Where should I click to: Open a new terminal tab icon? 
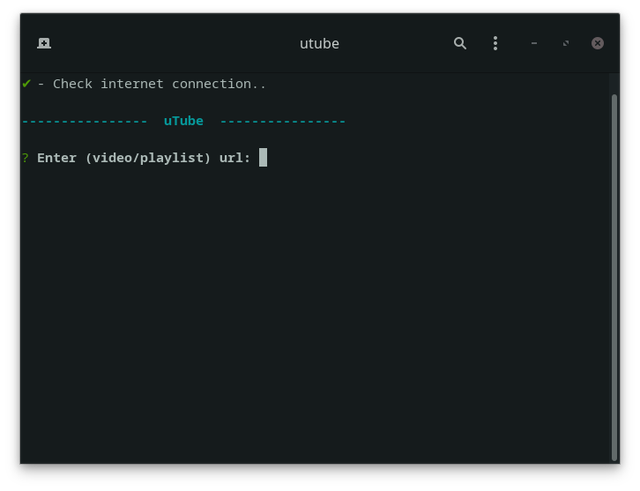(44, 43)
